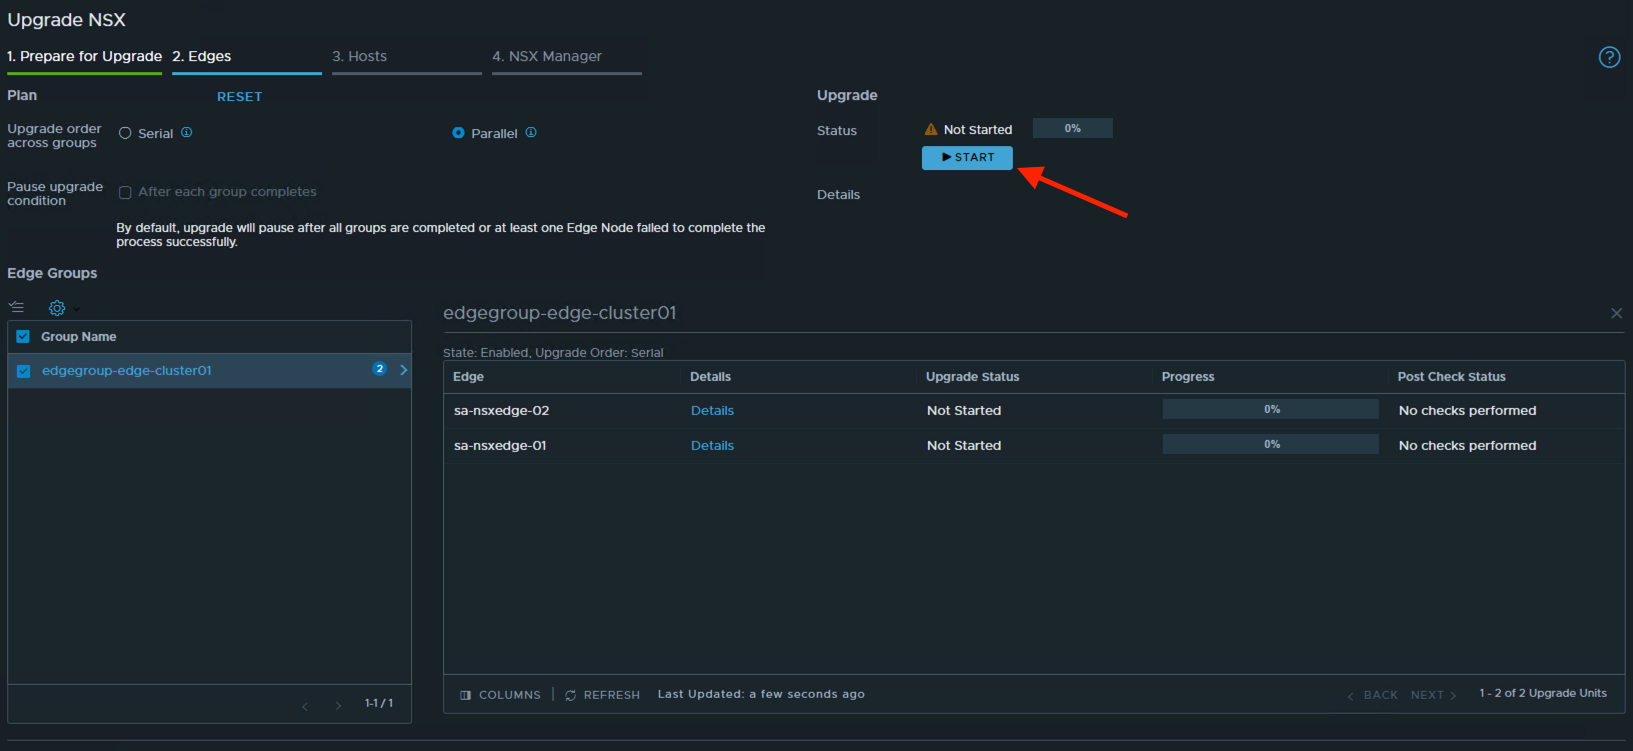1633x751 pixels.
Task: Click the Details column header
Action: coord(710,377)
